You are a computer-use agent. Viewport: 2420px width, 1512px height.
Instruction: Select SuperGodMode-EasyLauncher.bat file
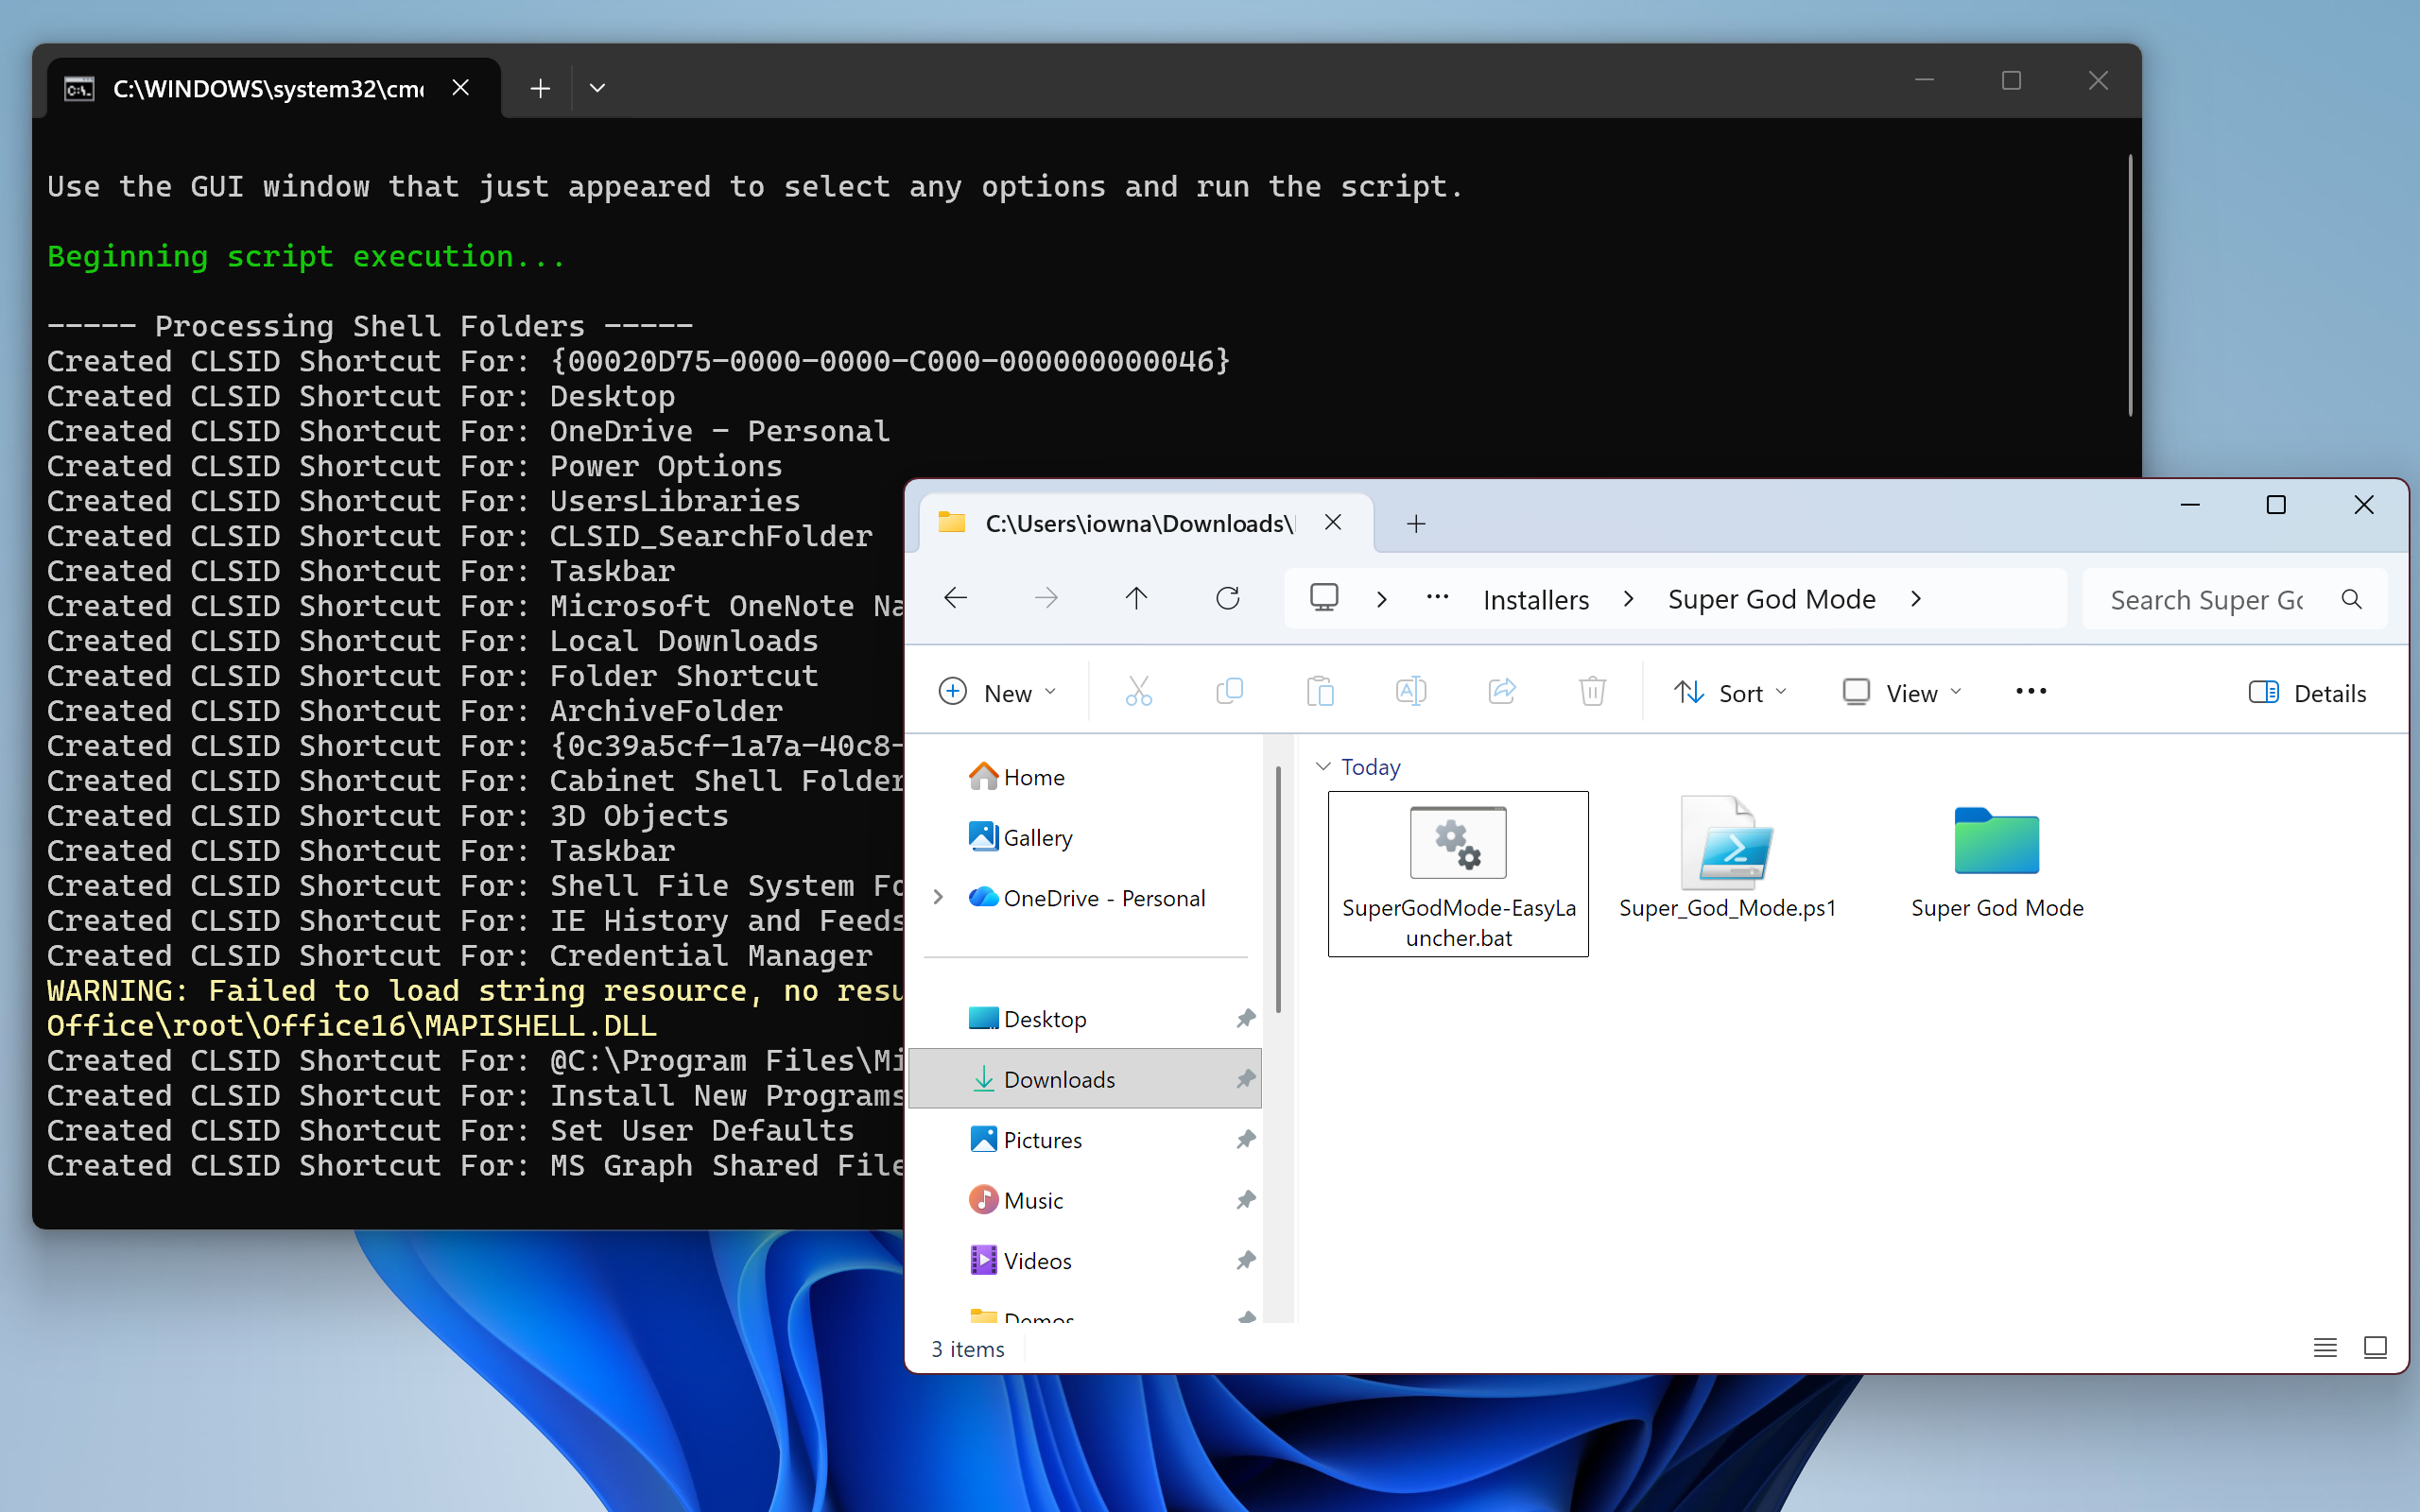click(1458, 874)
